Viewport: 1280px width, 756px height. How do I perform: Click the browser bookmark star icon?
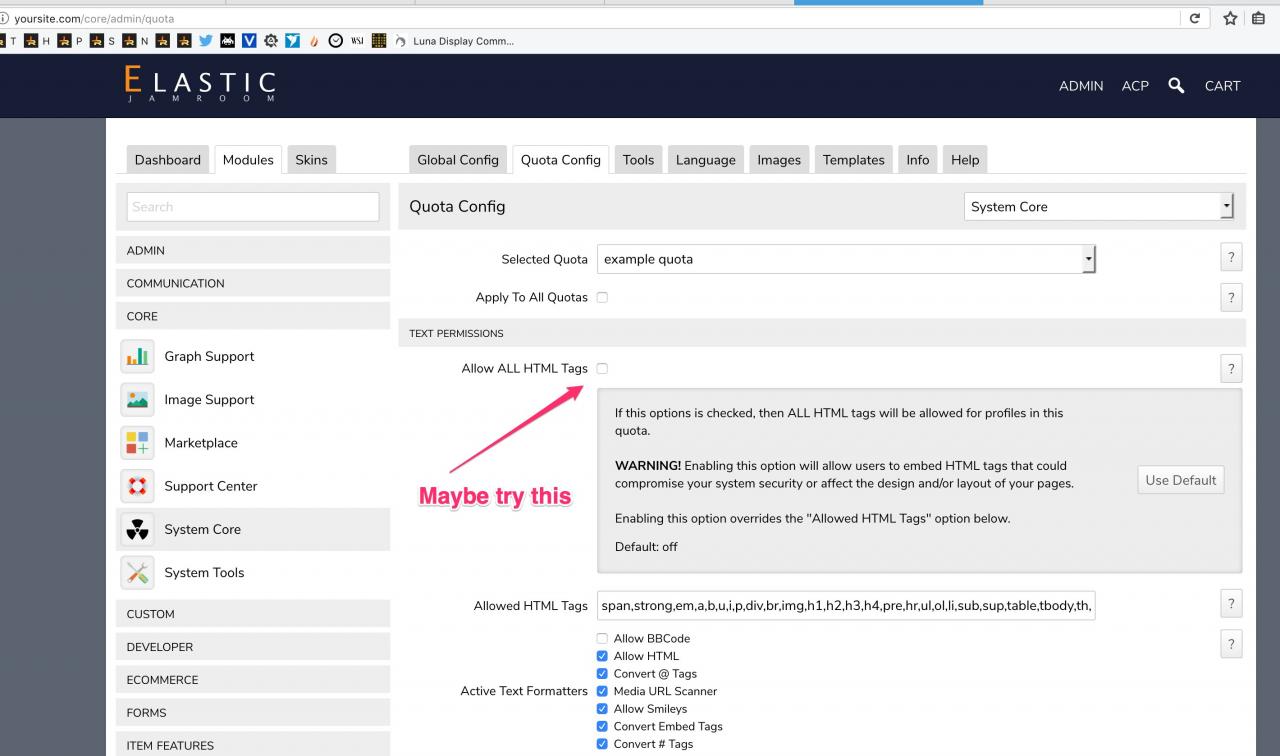(x=1230, y=19)
